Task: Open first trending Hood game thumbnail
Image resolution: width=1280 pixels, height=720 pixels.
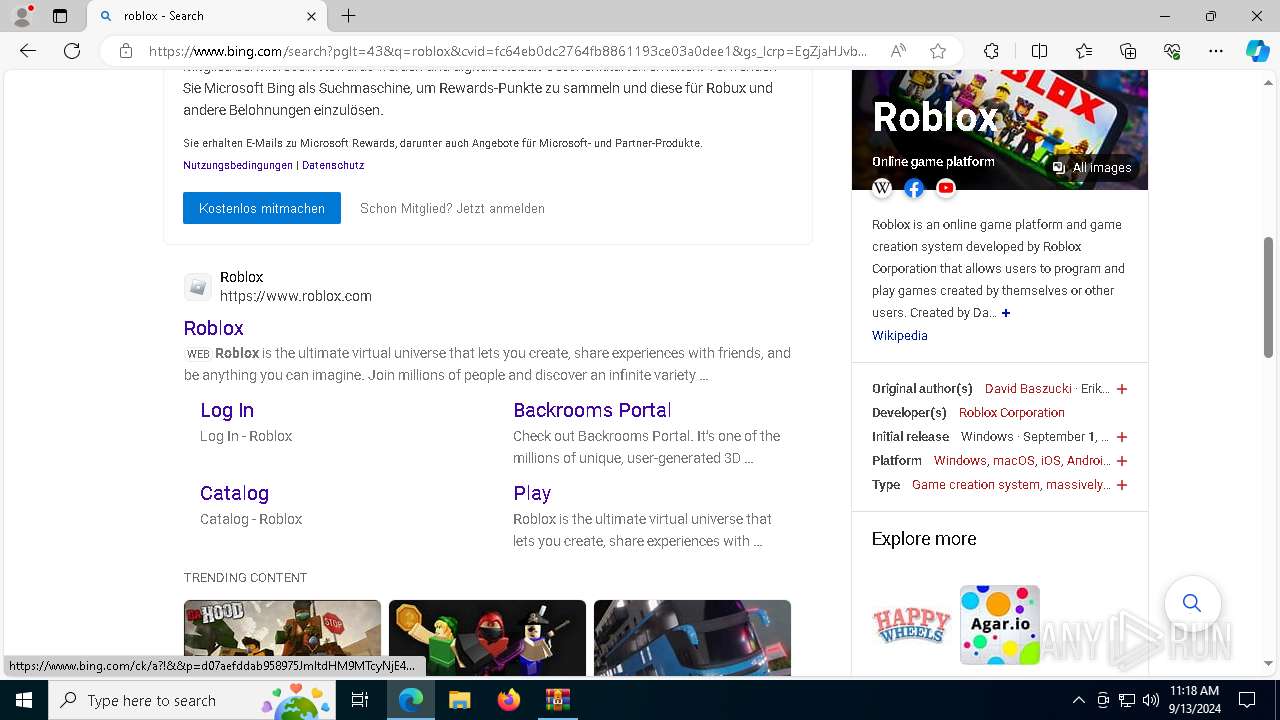Action: (282, 638)
